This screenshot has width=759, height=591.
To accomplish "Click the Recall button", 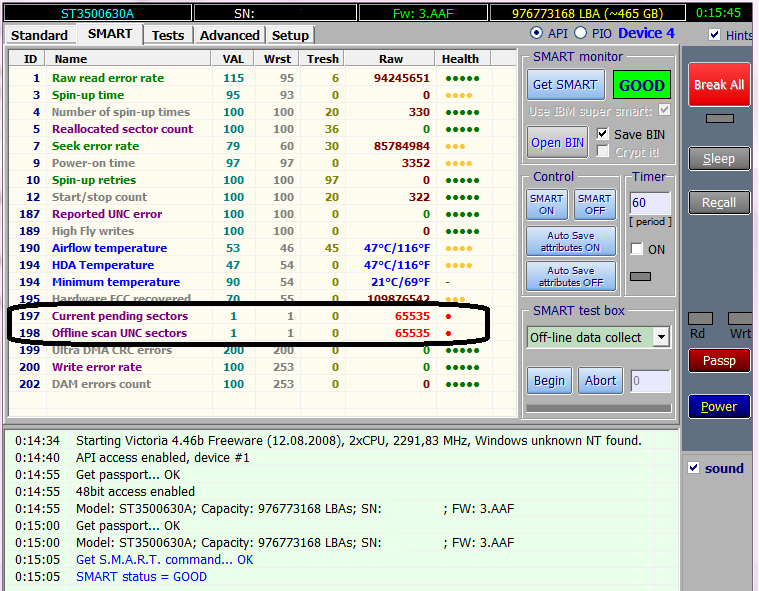I will pyautogui.click(x=718, y=202).
